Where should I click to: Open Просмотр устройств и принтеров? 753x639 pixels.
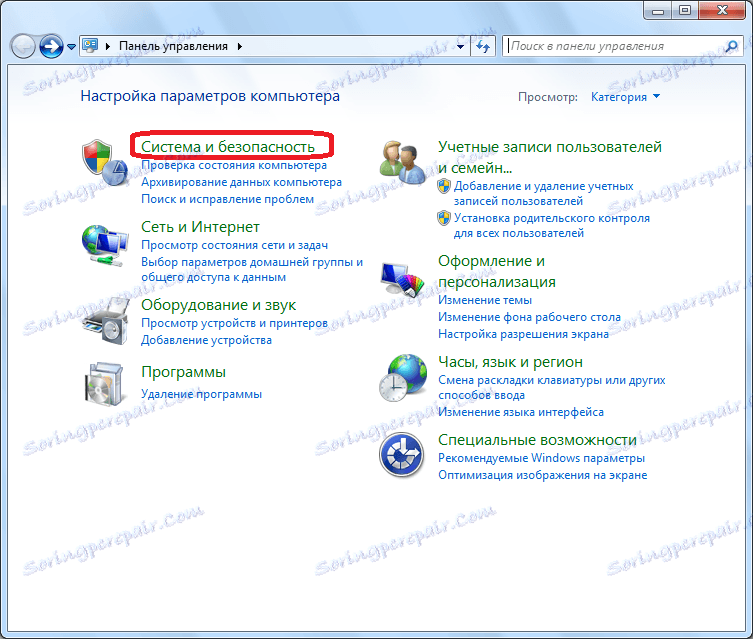tap(234, 323)
